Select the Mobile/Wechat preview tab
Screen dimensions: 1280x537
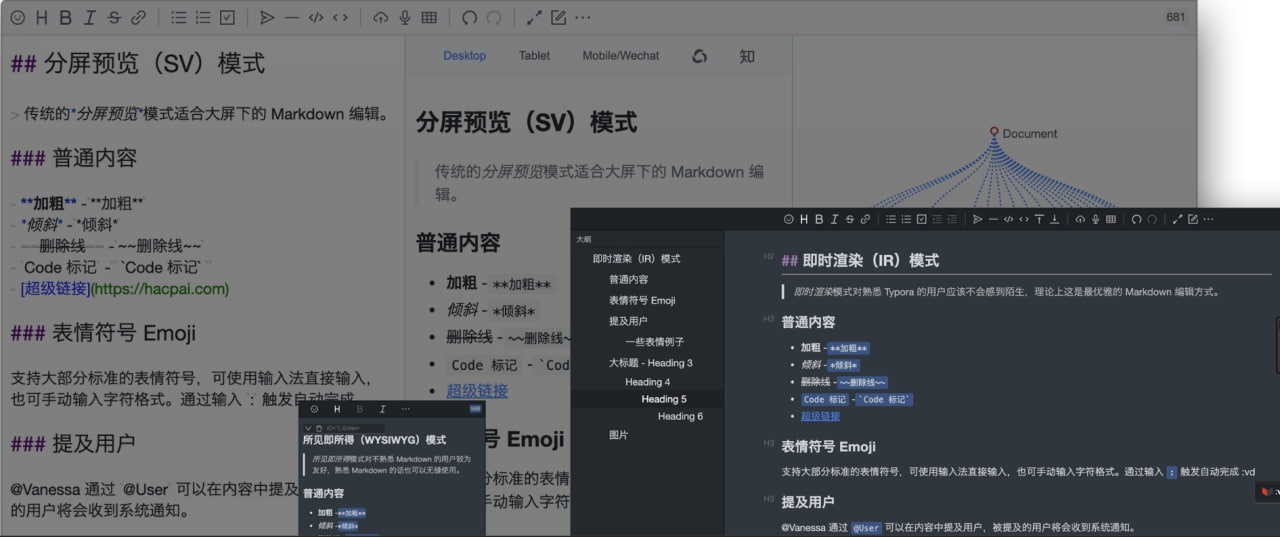coord(620,56)
